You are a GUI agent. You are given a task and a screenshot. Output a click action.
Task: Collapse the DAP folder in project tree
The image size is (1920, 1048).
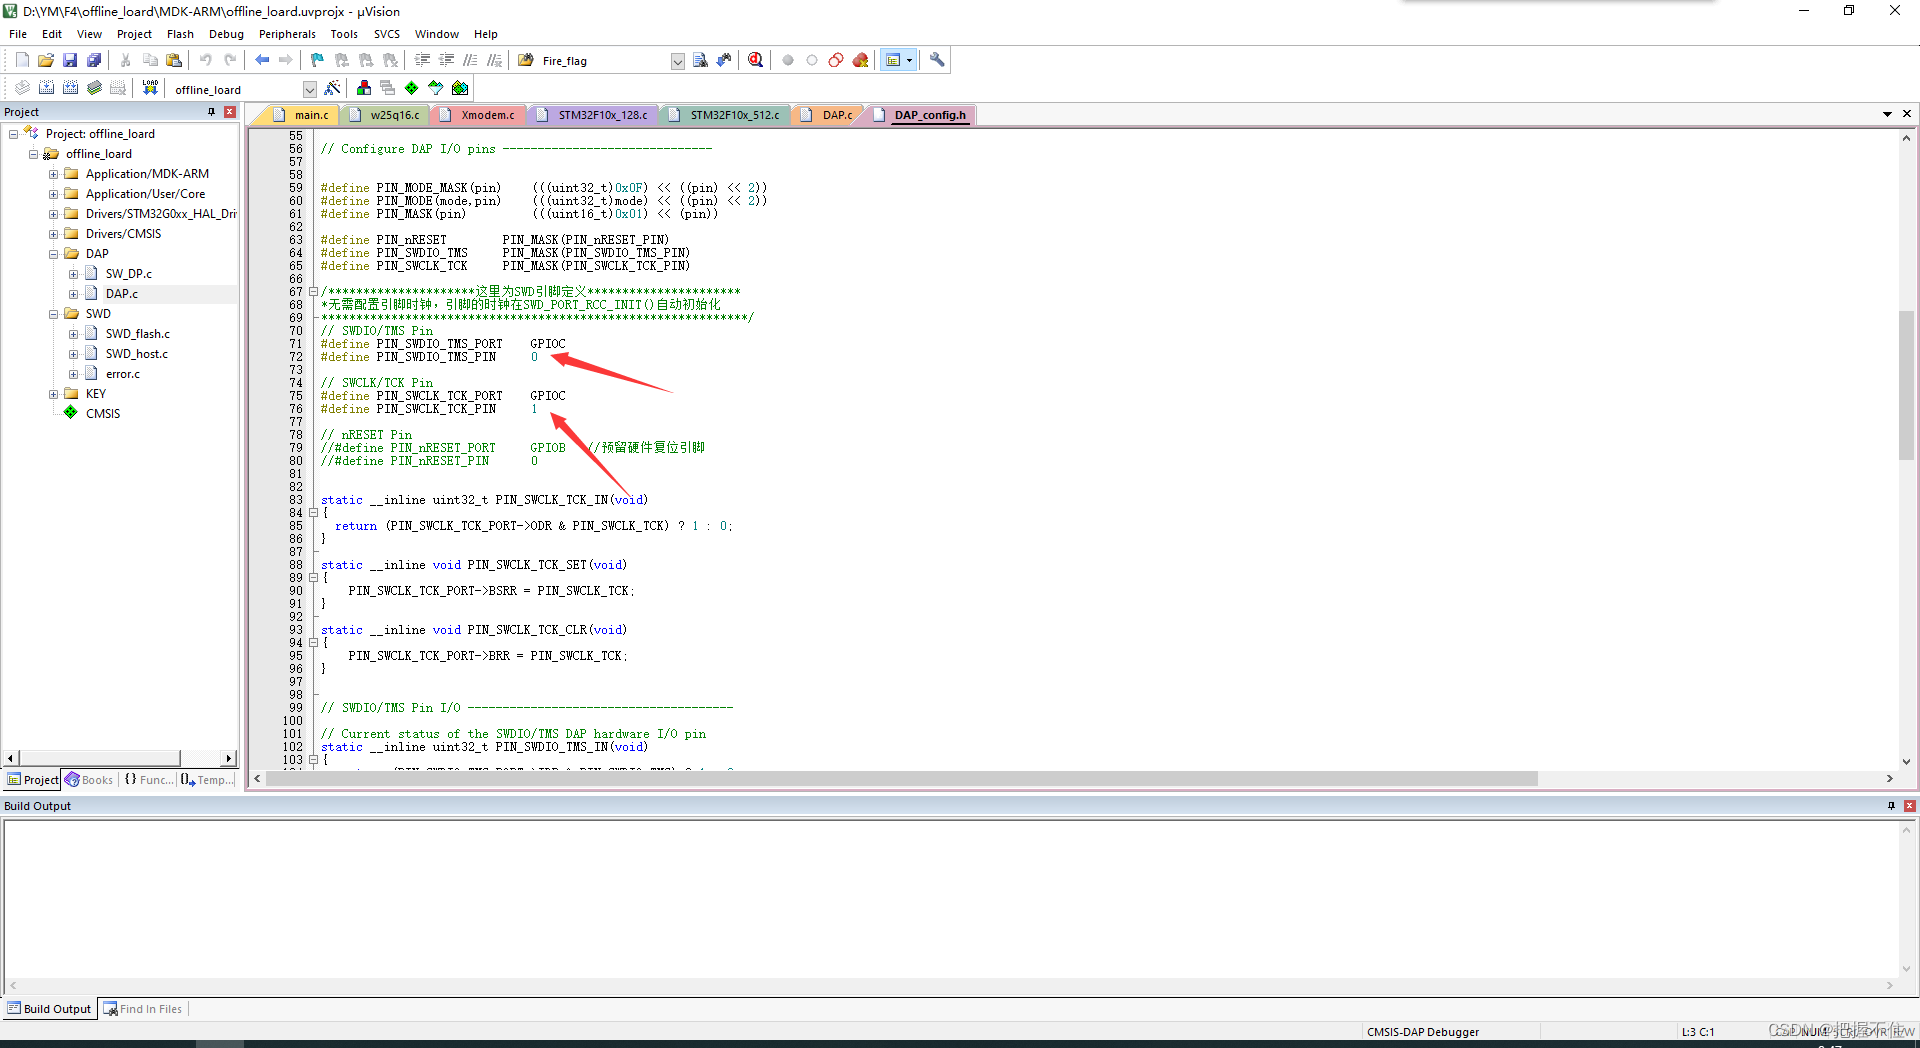click(54, 254)
